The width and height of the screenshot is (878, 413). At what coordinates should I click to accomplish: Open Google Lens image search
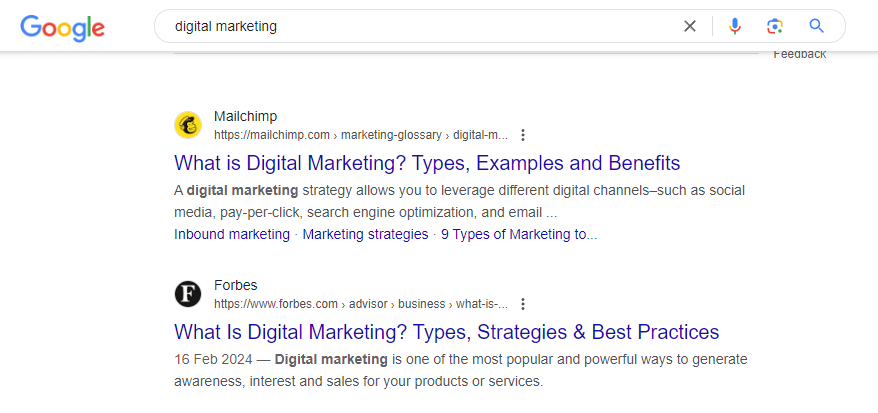point(775,26)
